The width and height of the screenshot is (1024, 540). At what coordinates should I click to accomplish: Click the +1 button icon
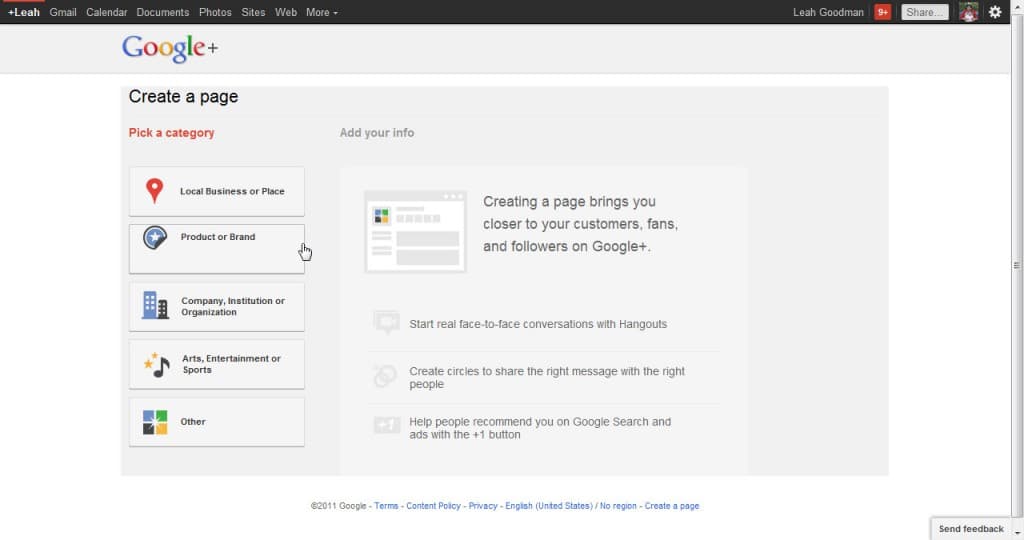[387, 426]
